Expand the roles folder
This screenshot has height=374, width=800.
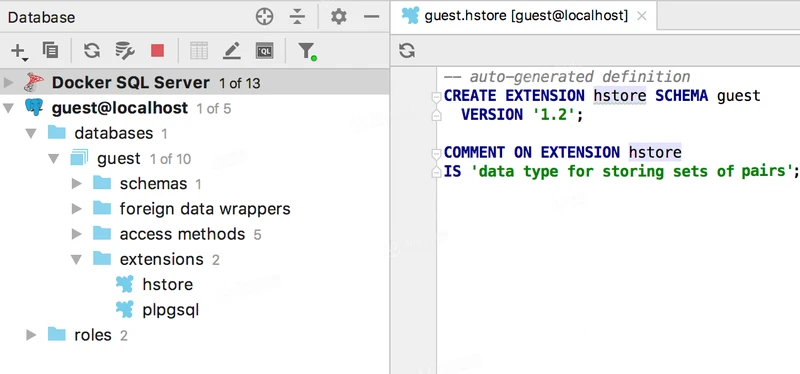click(31, 335)
